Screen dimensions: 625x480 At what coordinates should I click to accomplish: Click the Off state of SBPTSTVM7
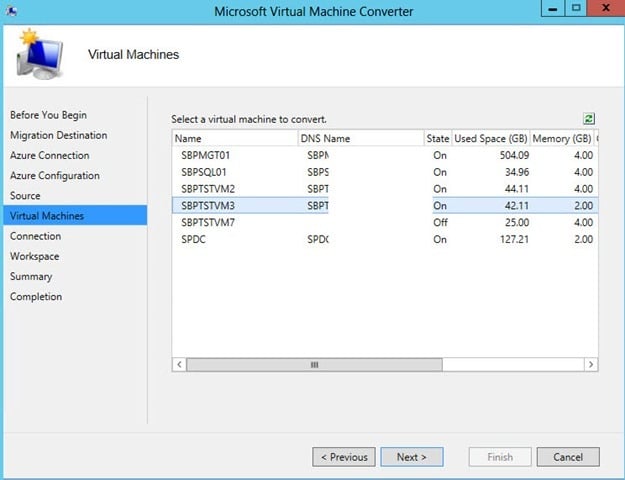[x=440, y=222]
